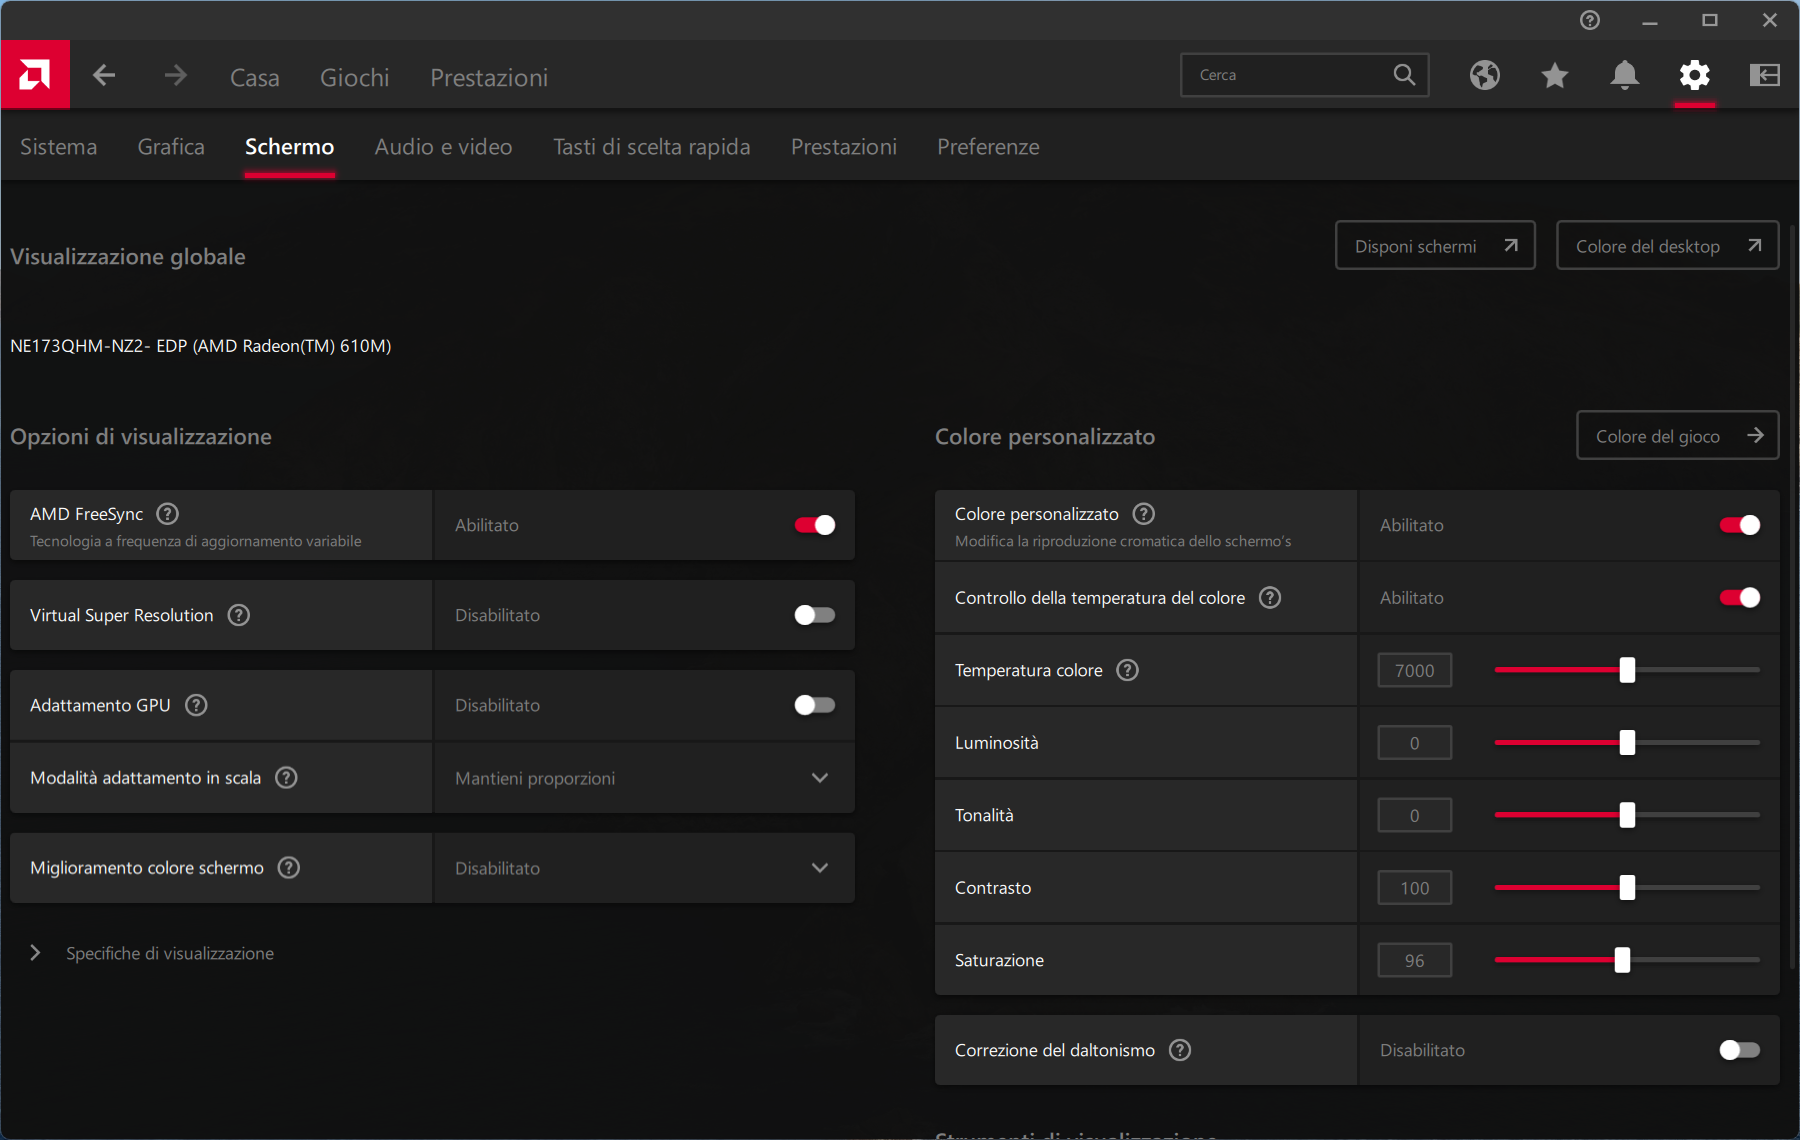The height and width of the screenshot is (1140, 1800).
Task: Open Modalità adattamento in scala dropdown
Action: [x=643, y=778]
